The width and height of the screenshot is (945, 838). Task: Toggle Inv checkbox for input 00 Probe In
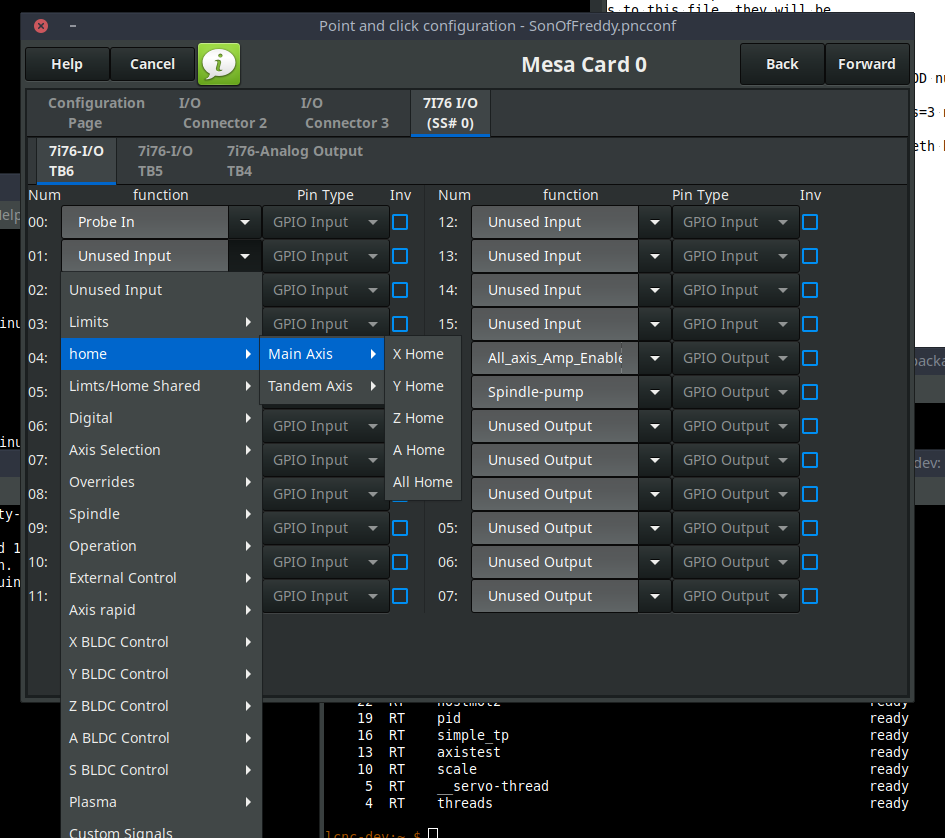(400, 222)
